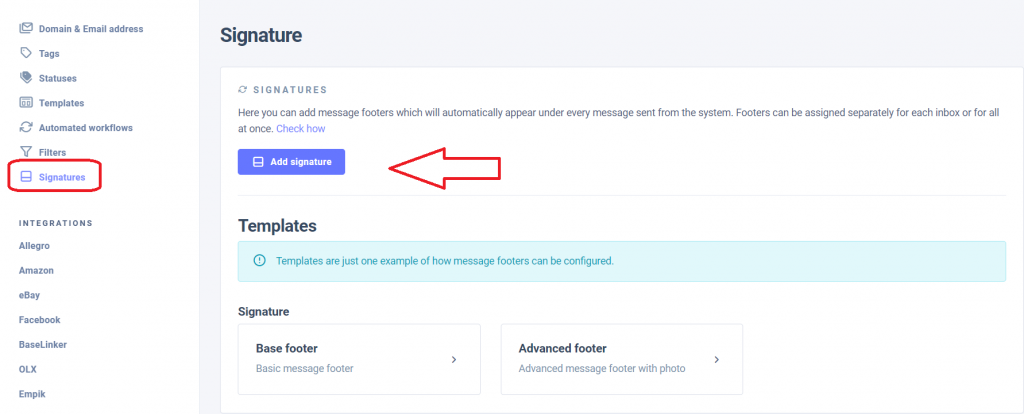Click the Signatures icon in sidebar
The height and width of the screenshot is (414, 1024).
pos(26,177)
